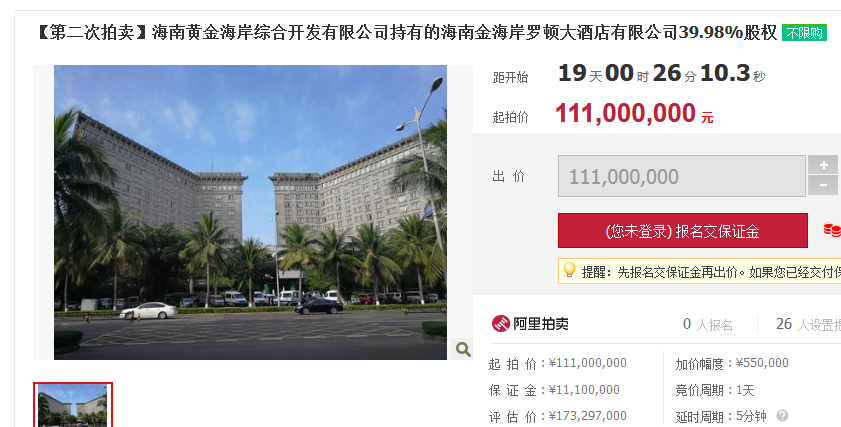Click the light bulb reminder icon
Viewport: 841px width, 427px height.
[x=569, y=270]
